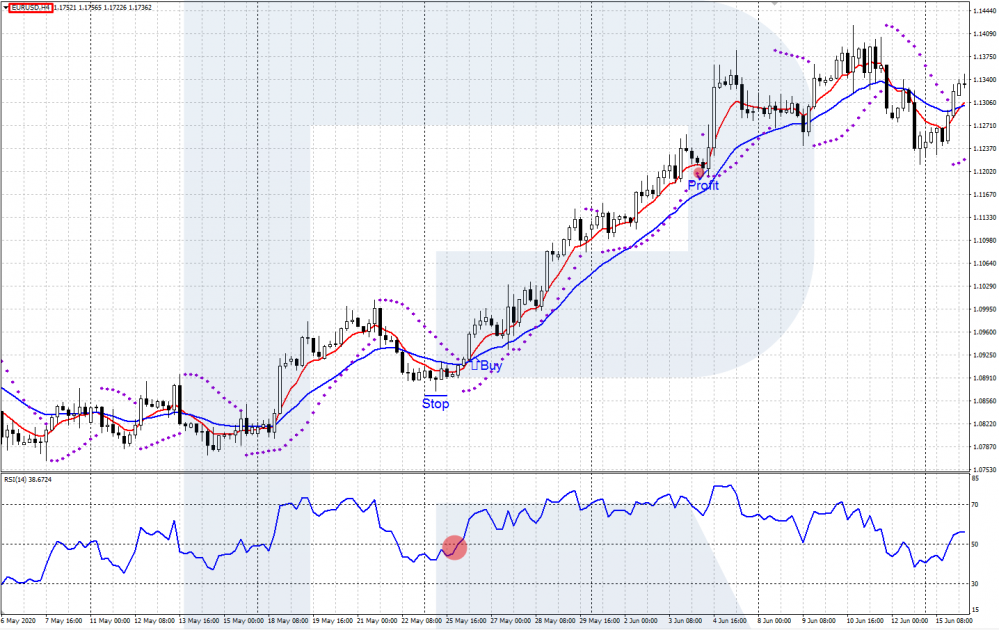
Task: Click the 1.08220 price on the scale
Action: tap(984, 424)
